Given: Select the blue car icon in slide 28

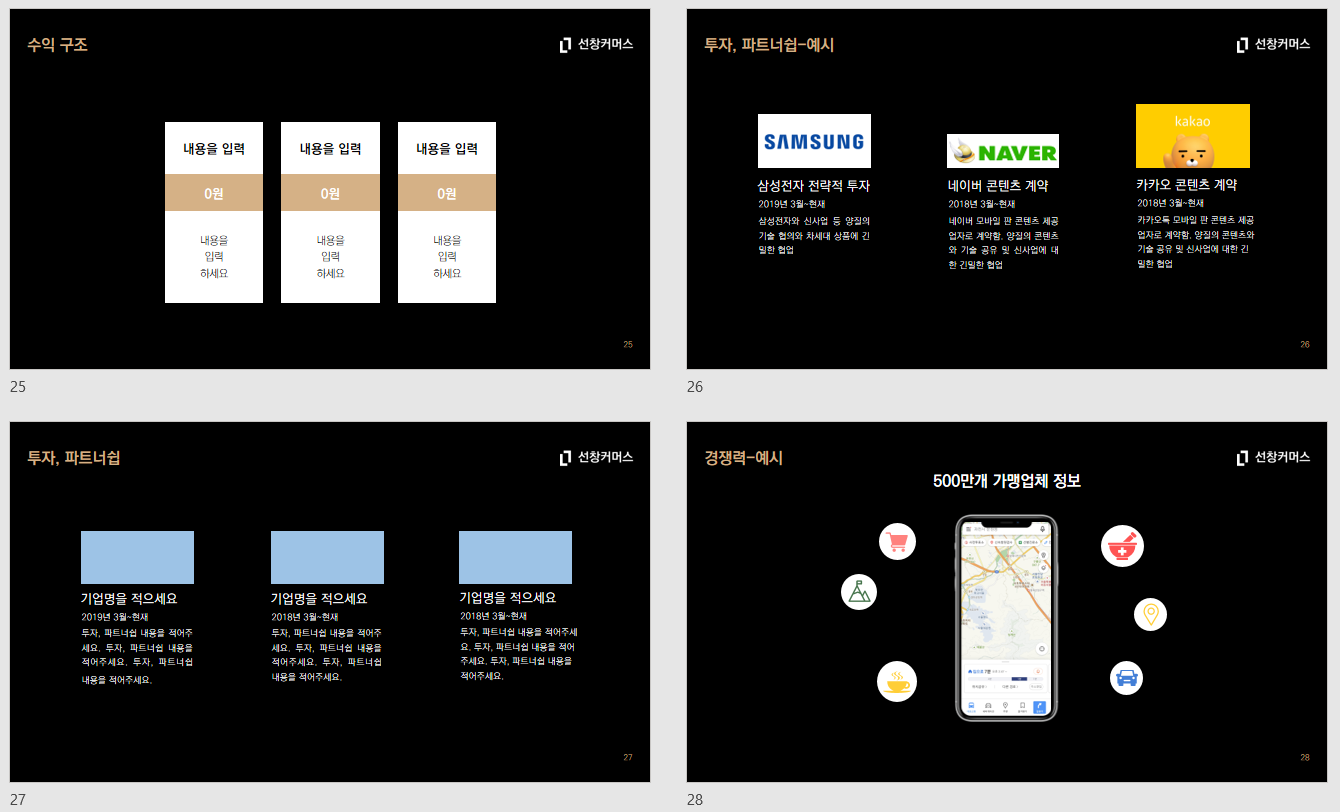Looking at the screenshot, I should pos(1127,678).
